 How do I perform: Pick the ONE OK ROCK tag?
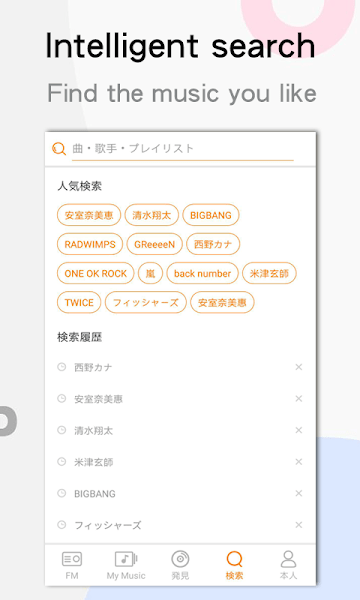click(x=96, y=273)
